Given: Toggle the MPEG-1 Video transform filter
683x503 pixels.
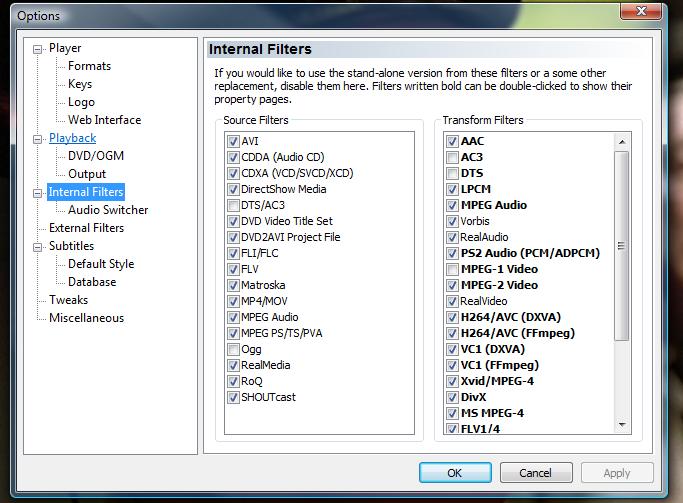Looking at the screenshot, I should tap(453, 269).
